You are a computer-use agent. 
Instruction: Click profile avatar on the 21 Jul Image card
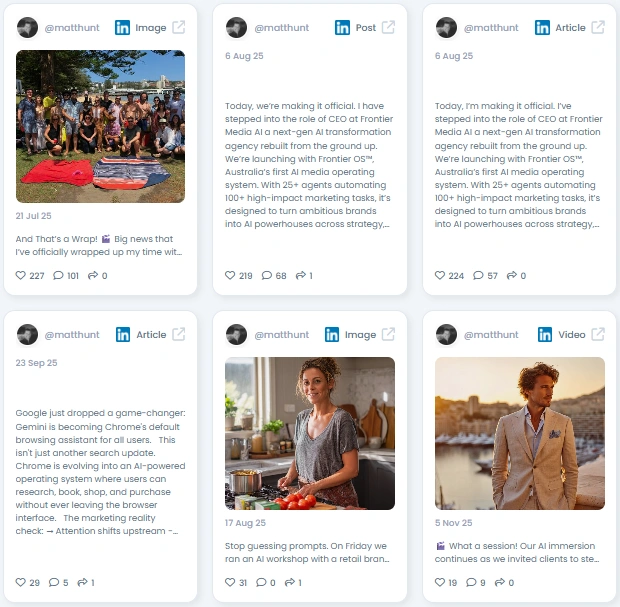27,28
